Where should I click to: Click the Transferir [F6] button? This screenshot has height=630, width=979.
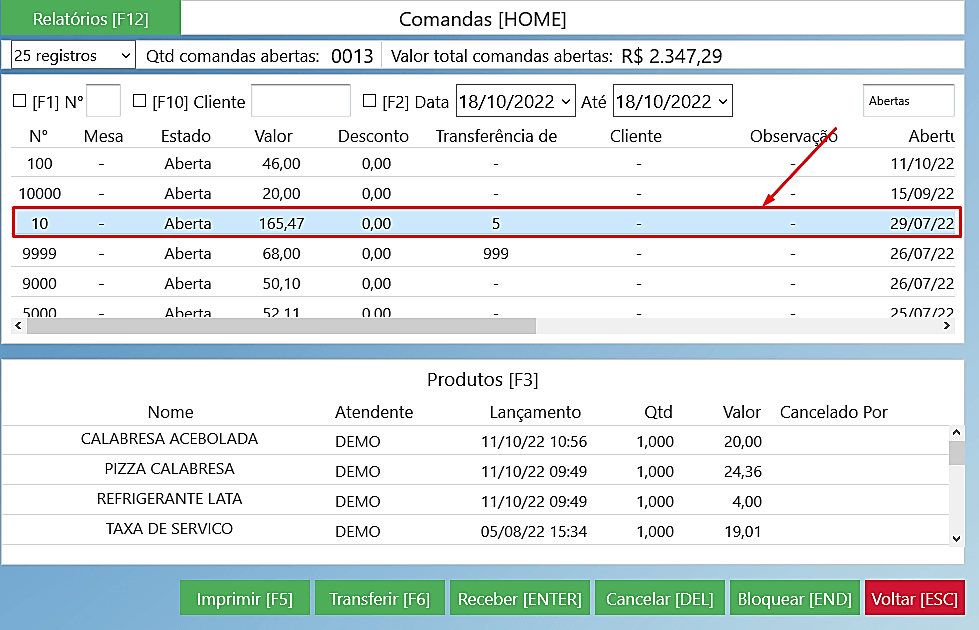coord(380,599)
